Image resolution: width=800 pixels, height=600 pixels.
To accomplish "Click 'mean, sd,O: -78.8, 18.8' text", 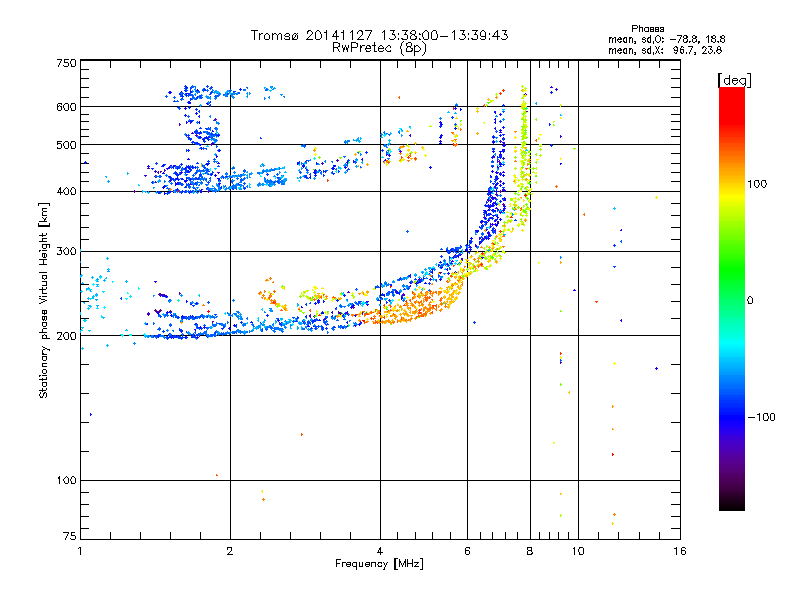I will 666,39.
